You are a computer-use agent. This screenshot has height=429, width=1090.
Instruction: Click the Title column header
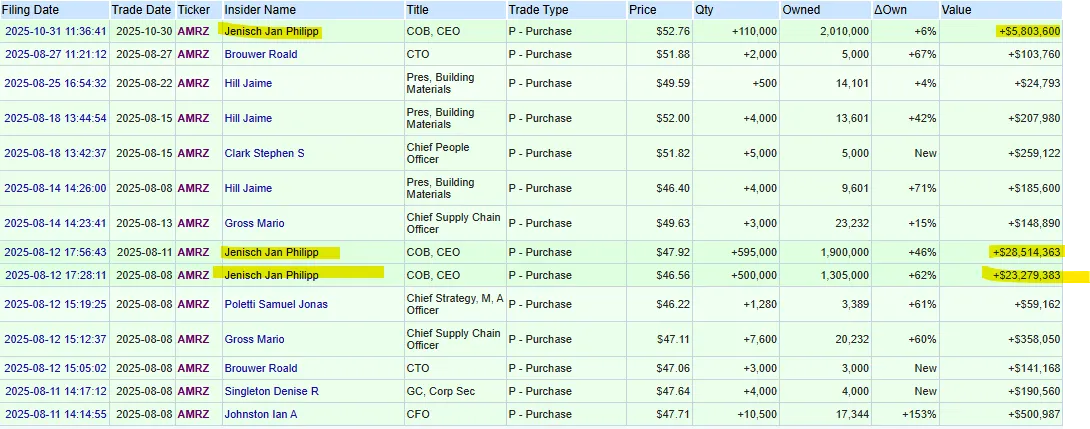[417, 10]
